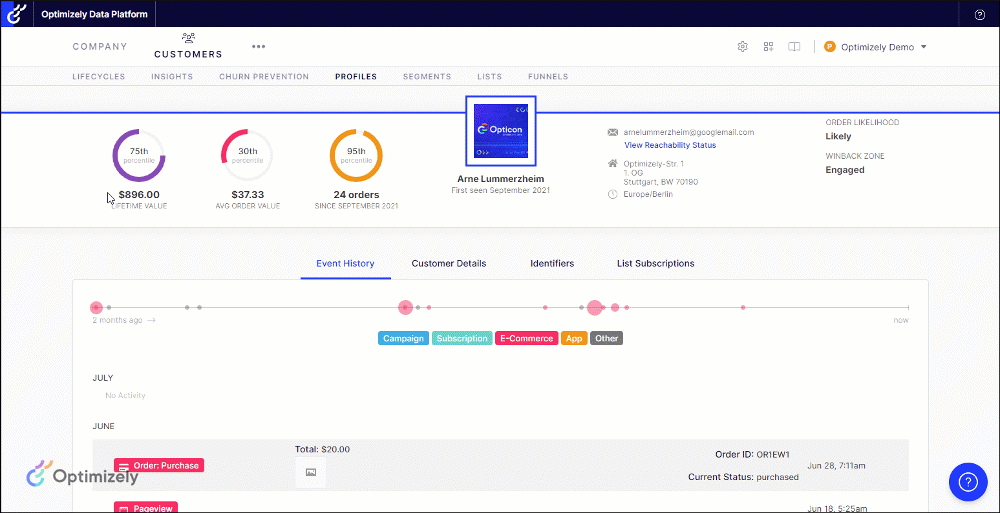Click the $896.00 lifetime value
The height and width of the screenshot is (513, 1000).
click(139, 195)
